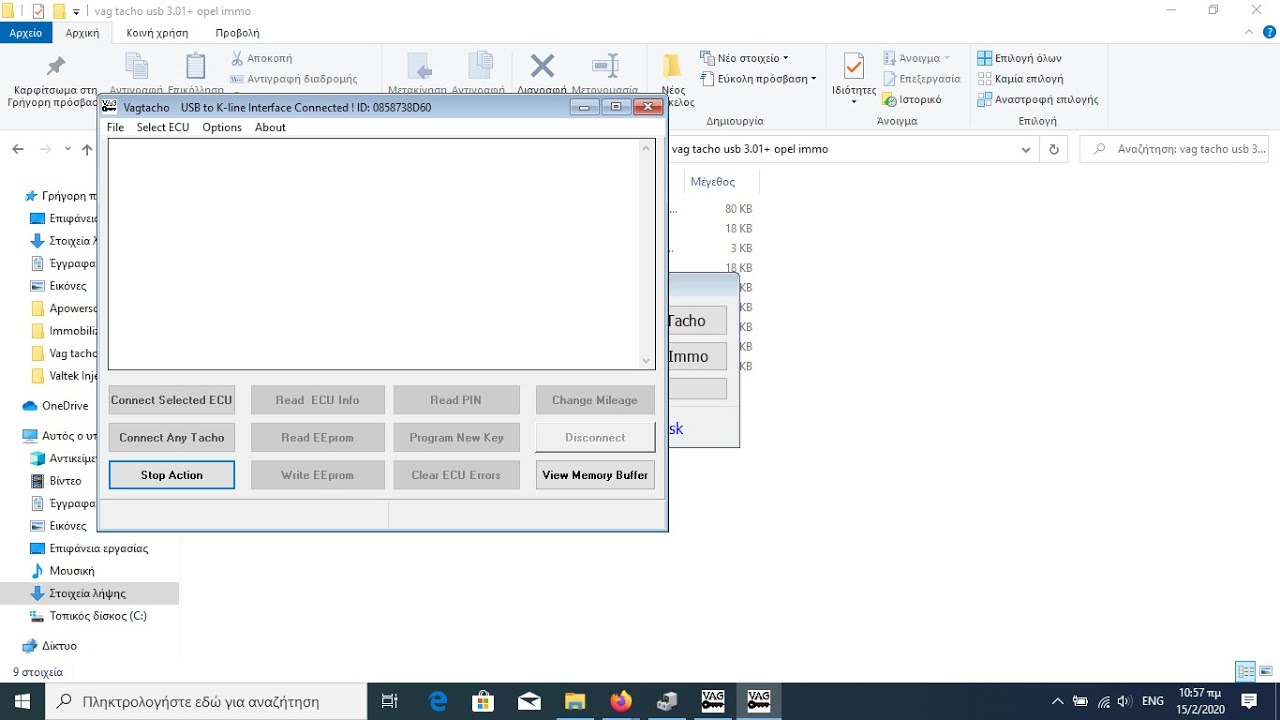Click the Stop Action button
Screen dimensions: 1280x720
tap(171, 475)
